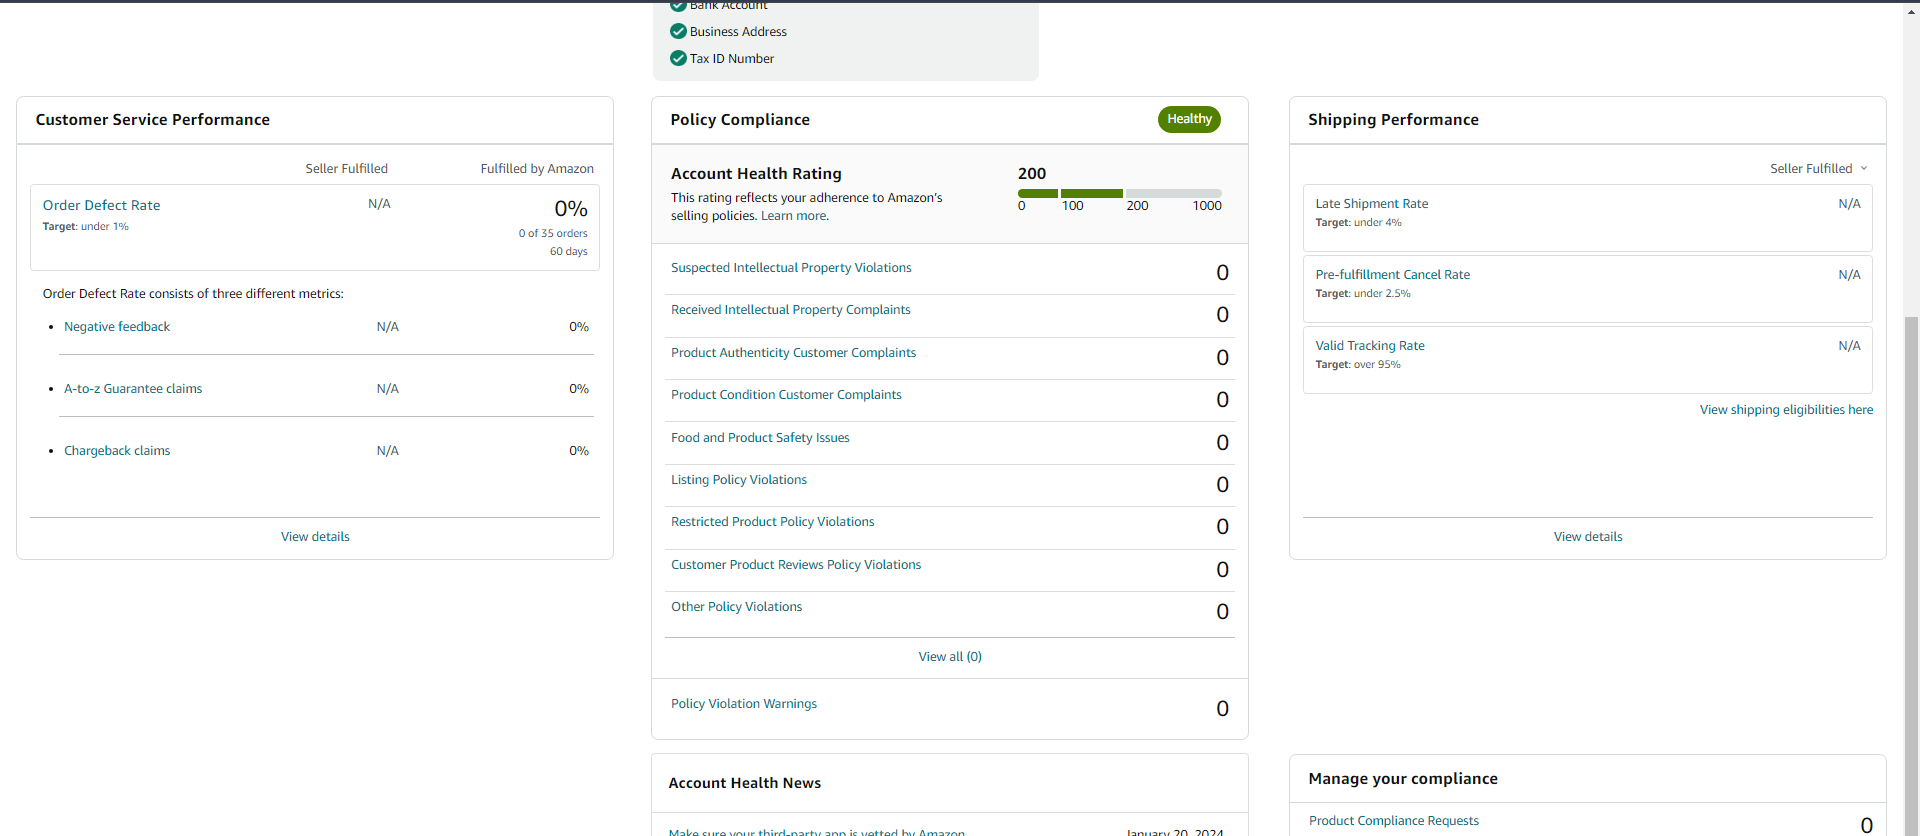Click View all (0) policy violations

coord(950,657)
